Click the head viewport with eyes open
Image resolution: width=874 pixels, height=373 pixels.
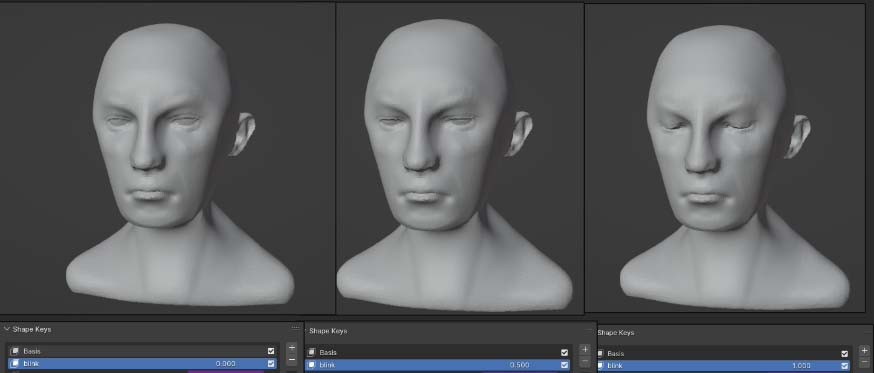[x=167, y=159]
